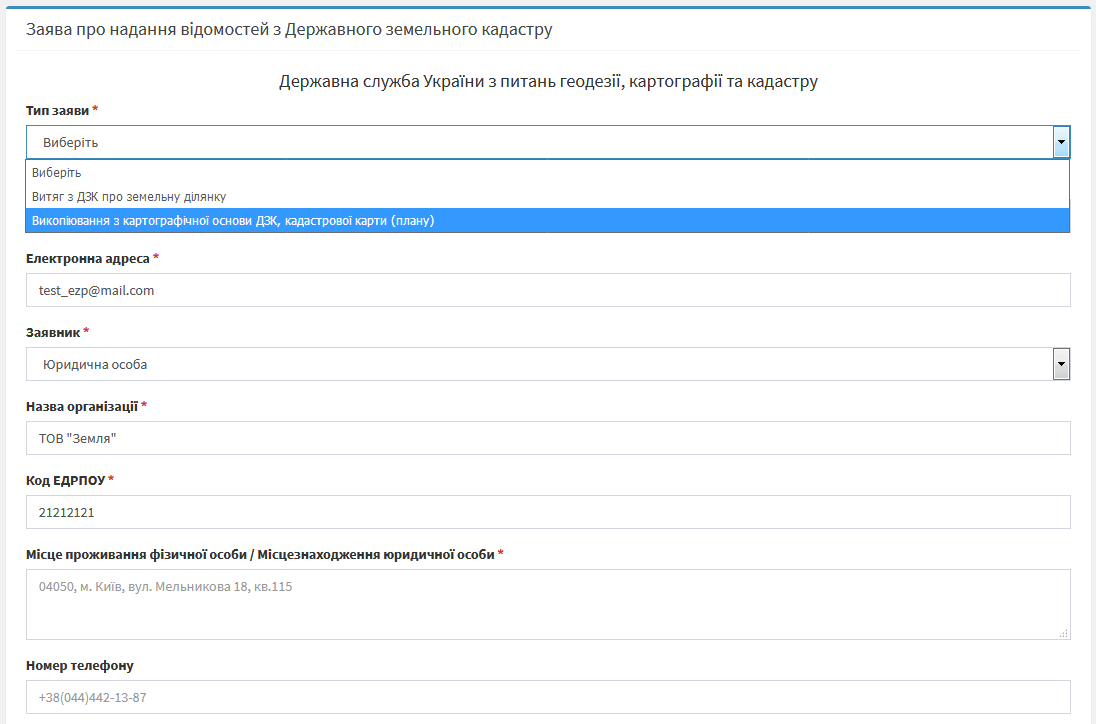Click the Назва організації label

[82, 406]
